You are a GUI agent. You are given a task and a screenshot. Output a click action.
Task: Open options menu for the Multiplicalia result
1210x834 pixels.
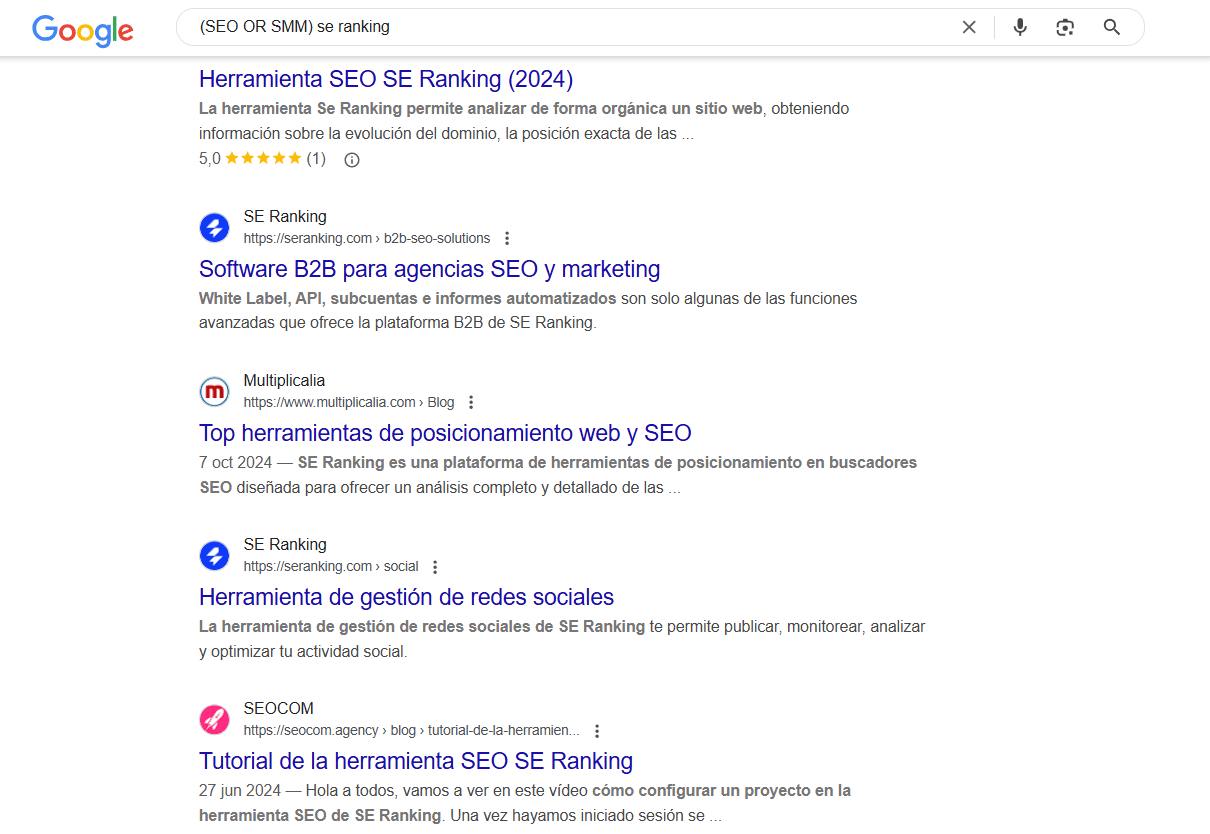click(471, 402)
